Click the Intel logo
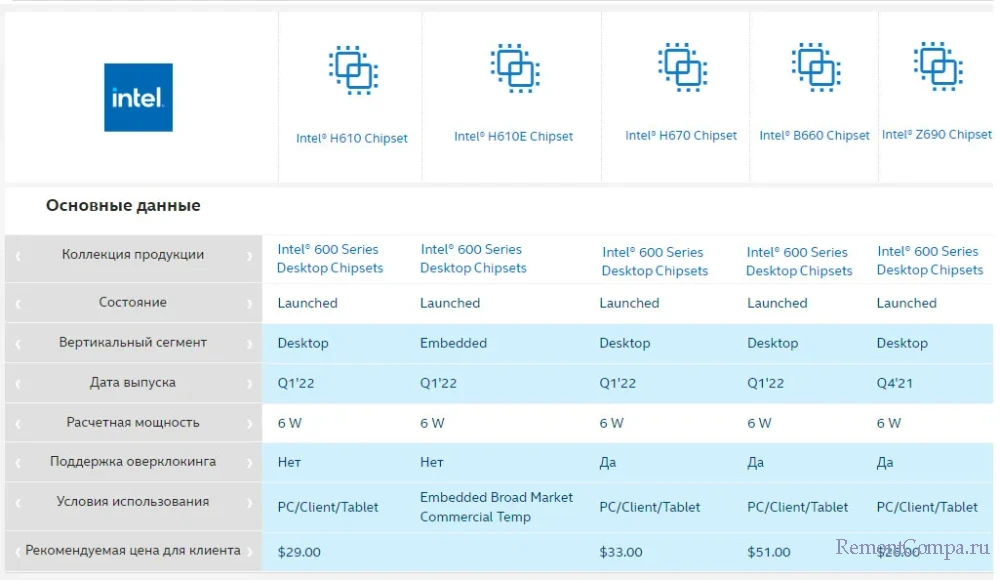Screen dimensions: 1000x580 point(138,98)
